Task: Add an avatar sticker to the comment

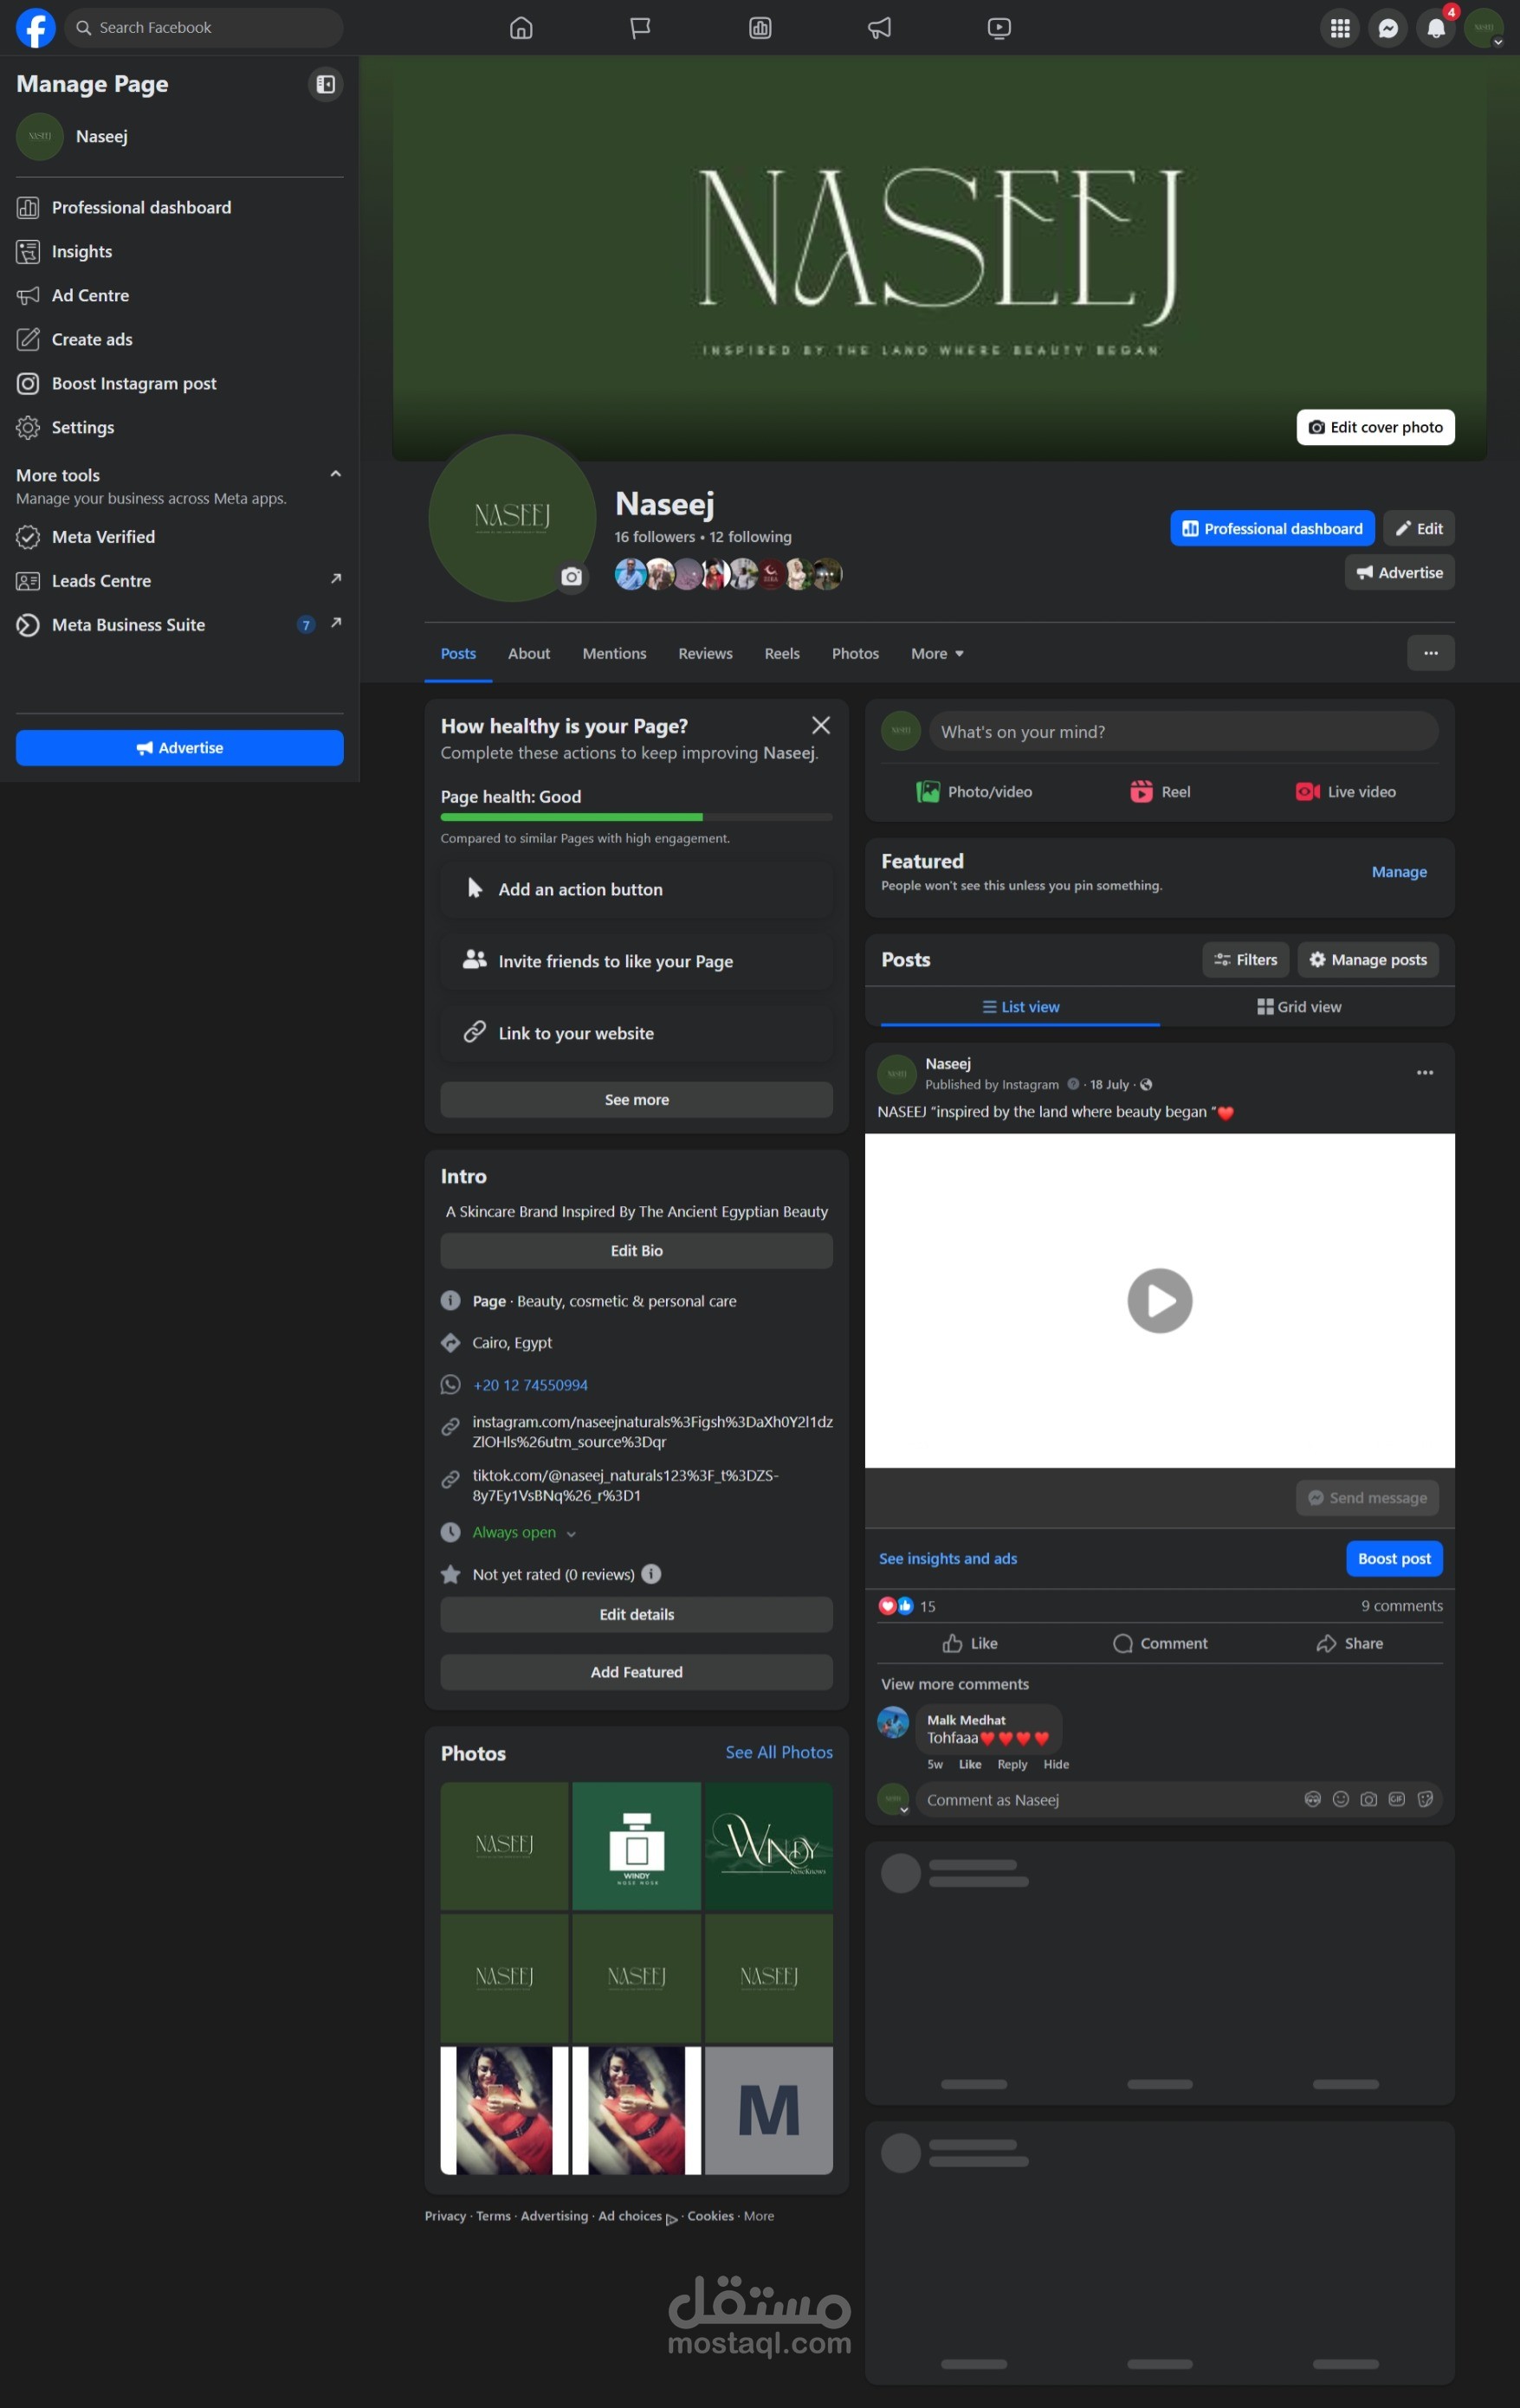Action: pos(1313,1799)
